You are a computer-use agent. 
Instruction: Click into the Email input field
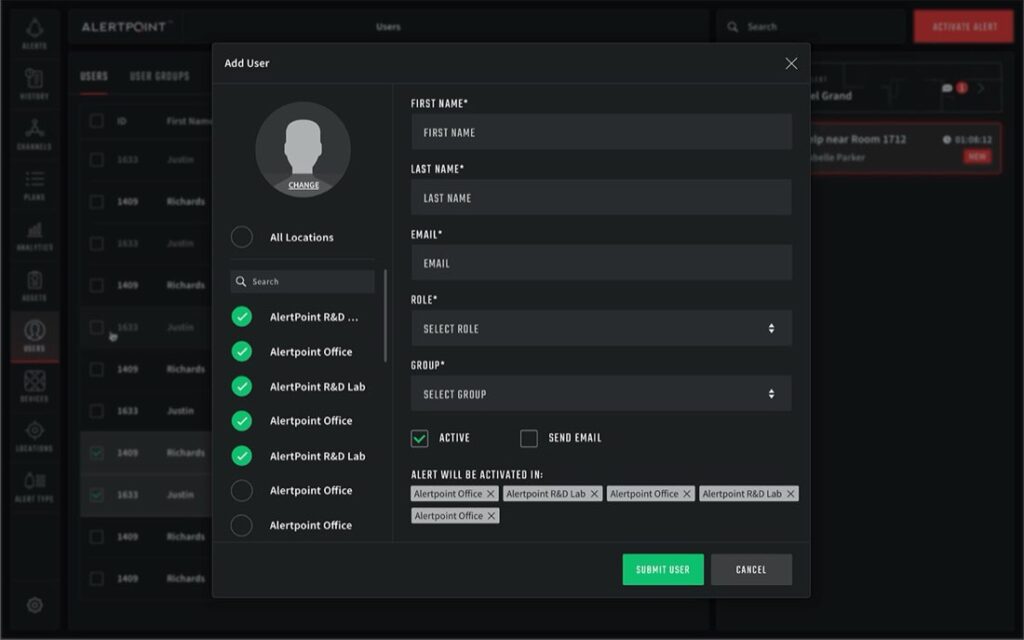pos(601,263)
